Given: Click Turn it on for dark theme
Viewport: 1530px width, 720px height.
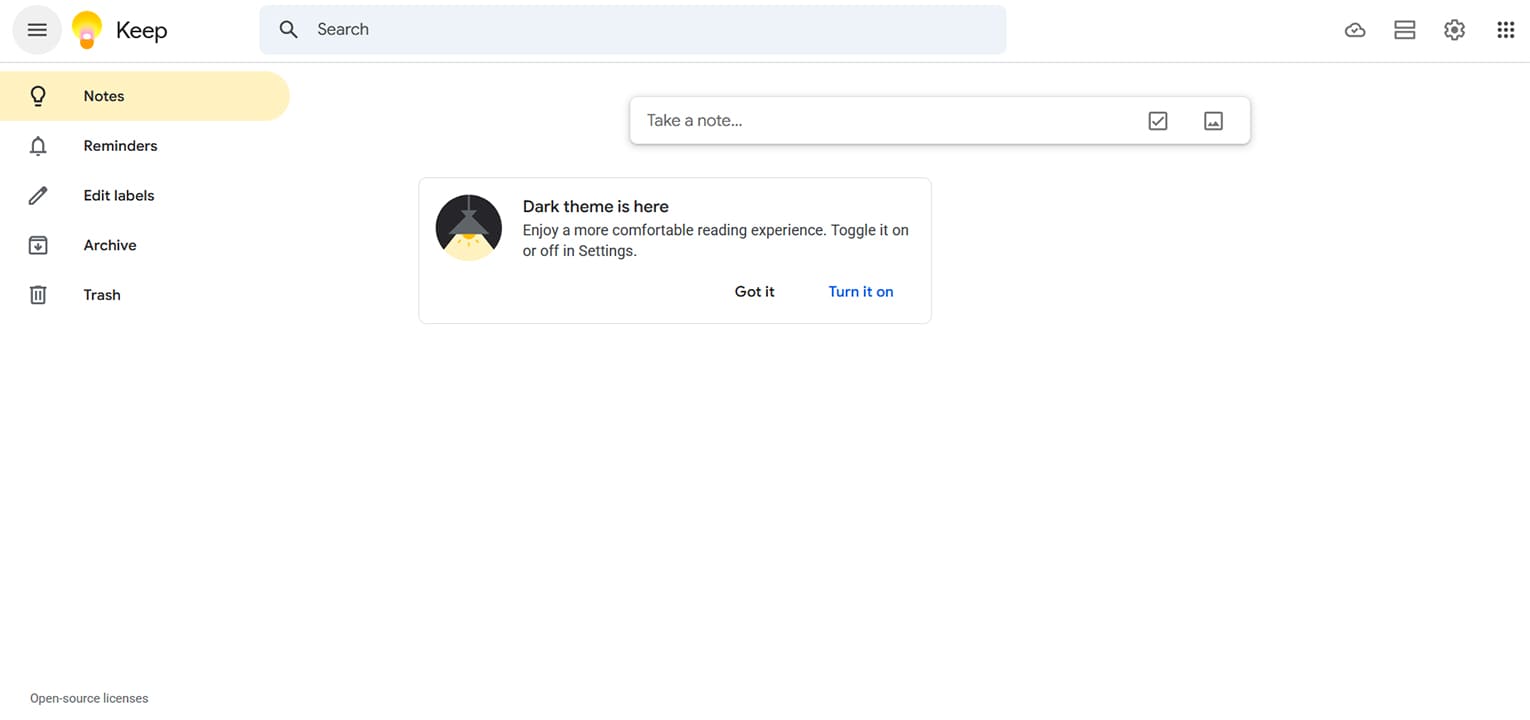Looking at the screenshot, I should [x=861, y=292].
